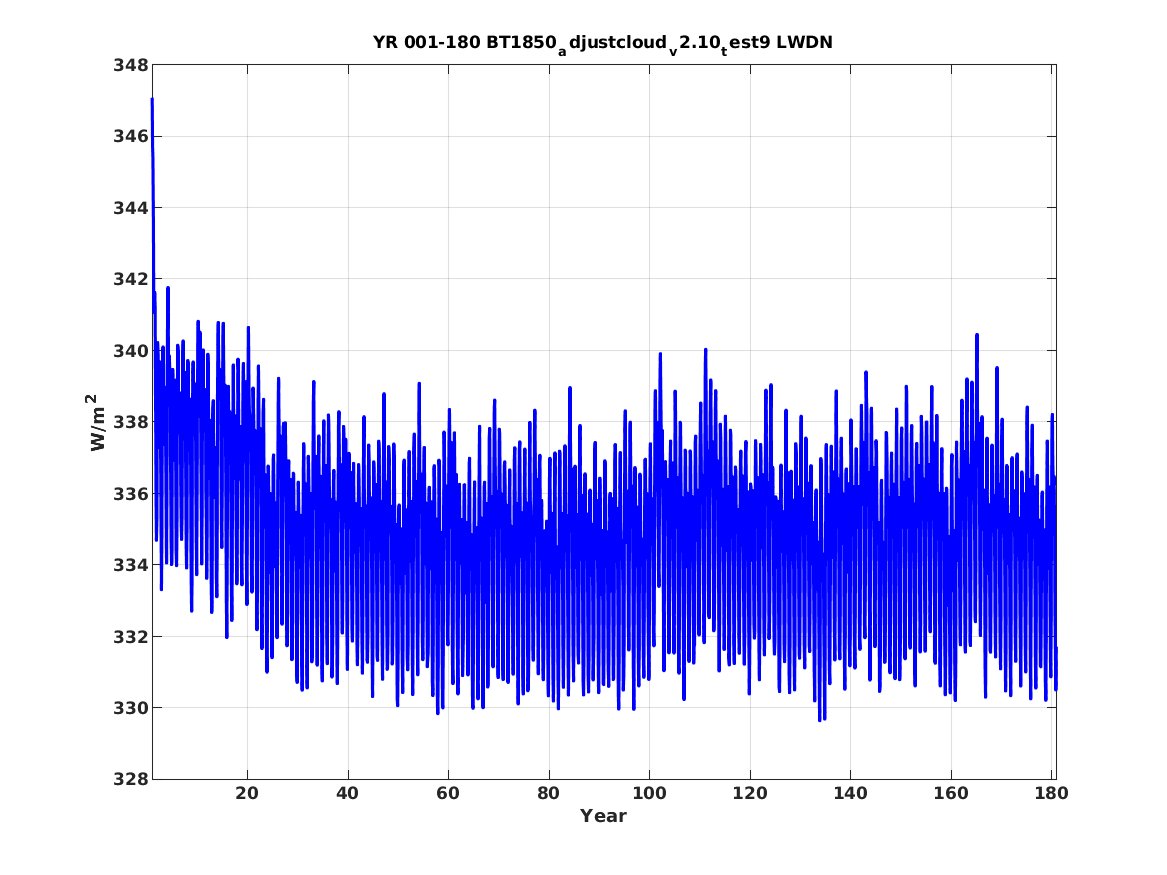Click the Y-axis tick label 338
The height and width of the screenshot is (875, 1167).
(x=130, y=423)
